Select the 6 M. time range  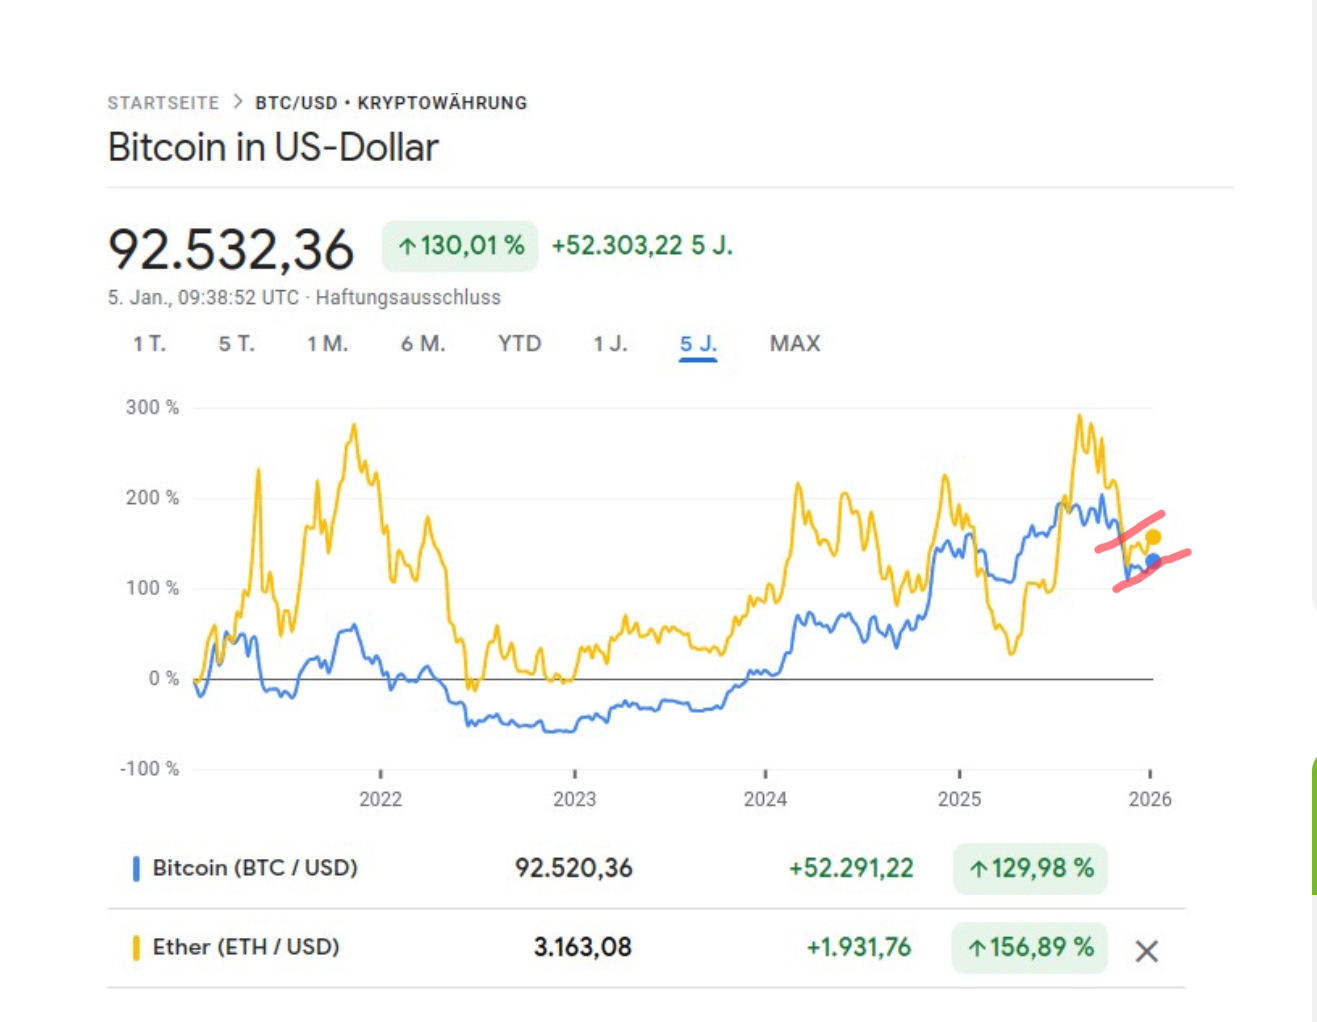423,344
